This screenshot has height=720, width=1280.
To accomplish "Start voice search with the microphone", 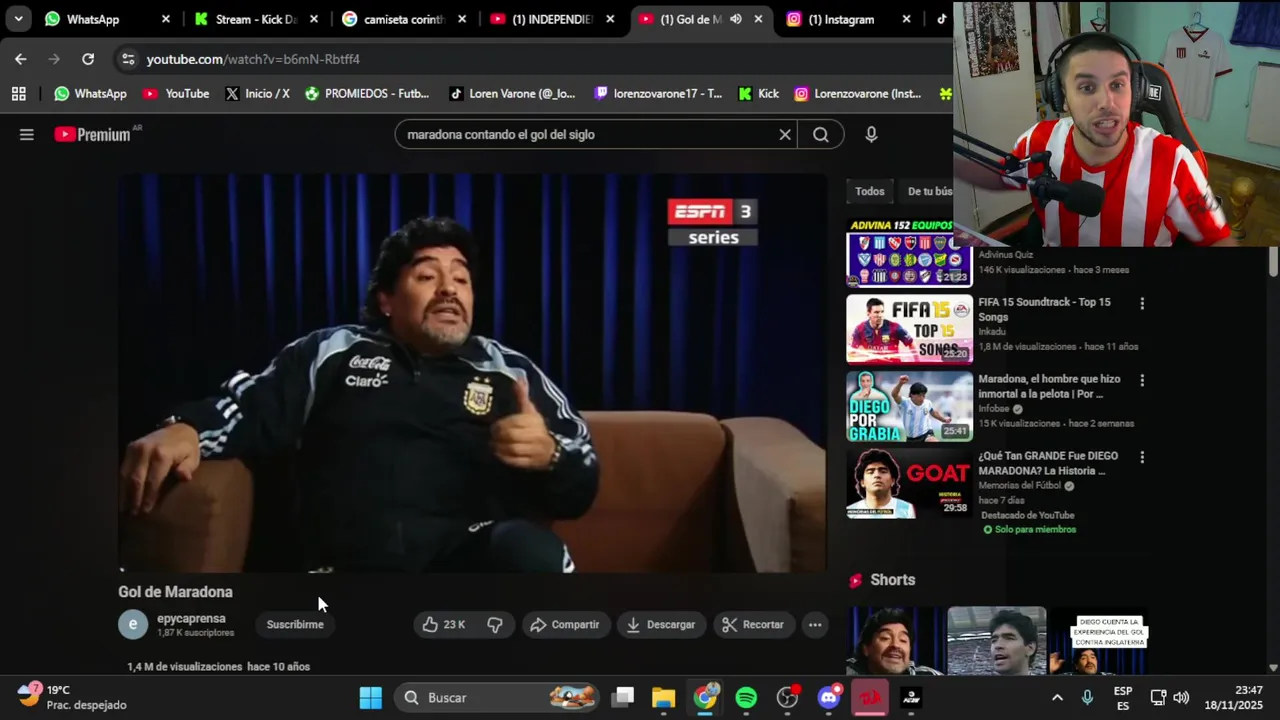I will pyautogui.click(x=871, y=134).
